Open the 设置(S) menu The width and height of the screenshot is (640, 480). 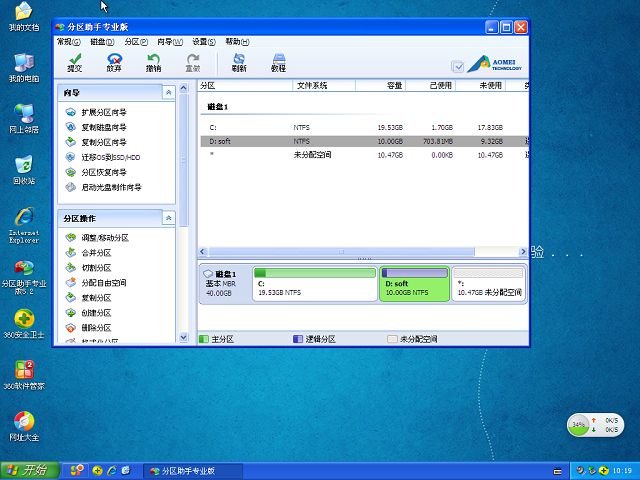point(204,42)
